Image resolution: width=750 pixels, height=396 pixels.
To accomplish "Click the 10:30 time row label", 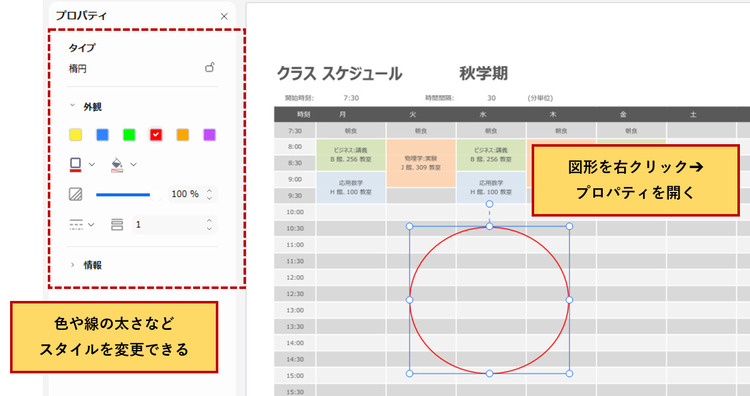I will (x=295, y=228).
